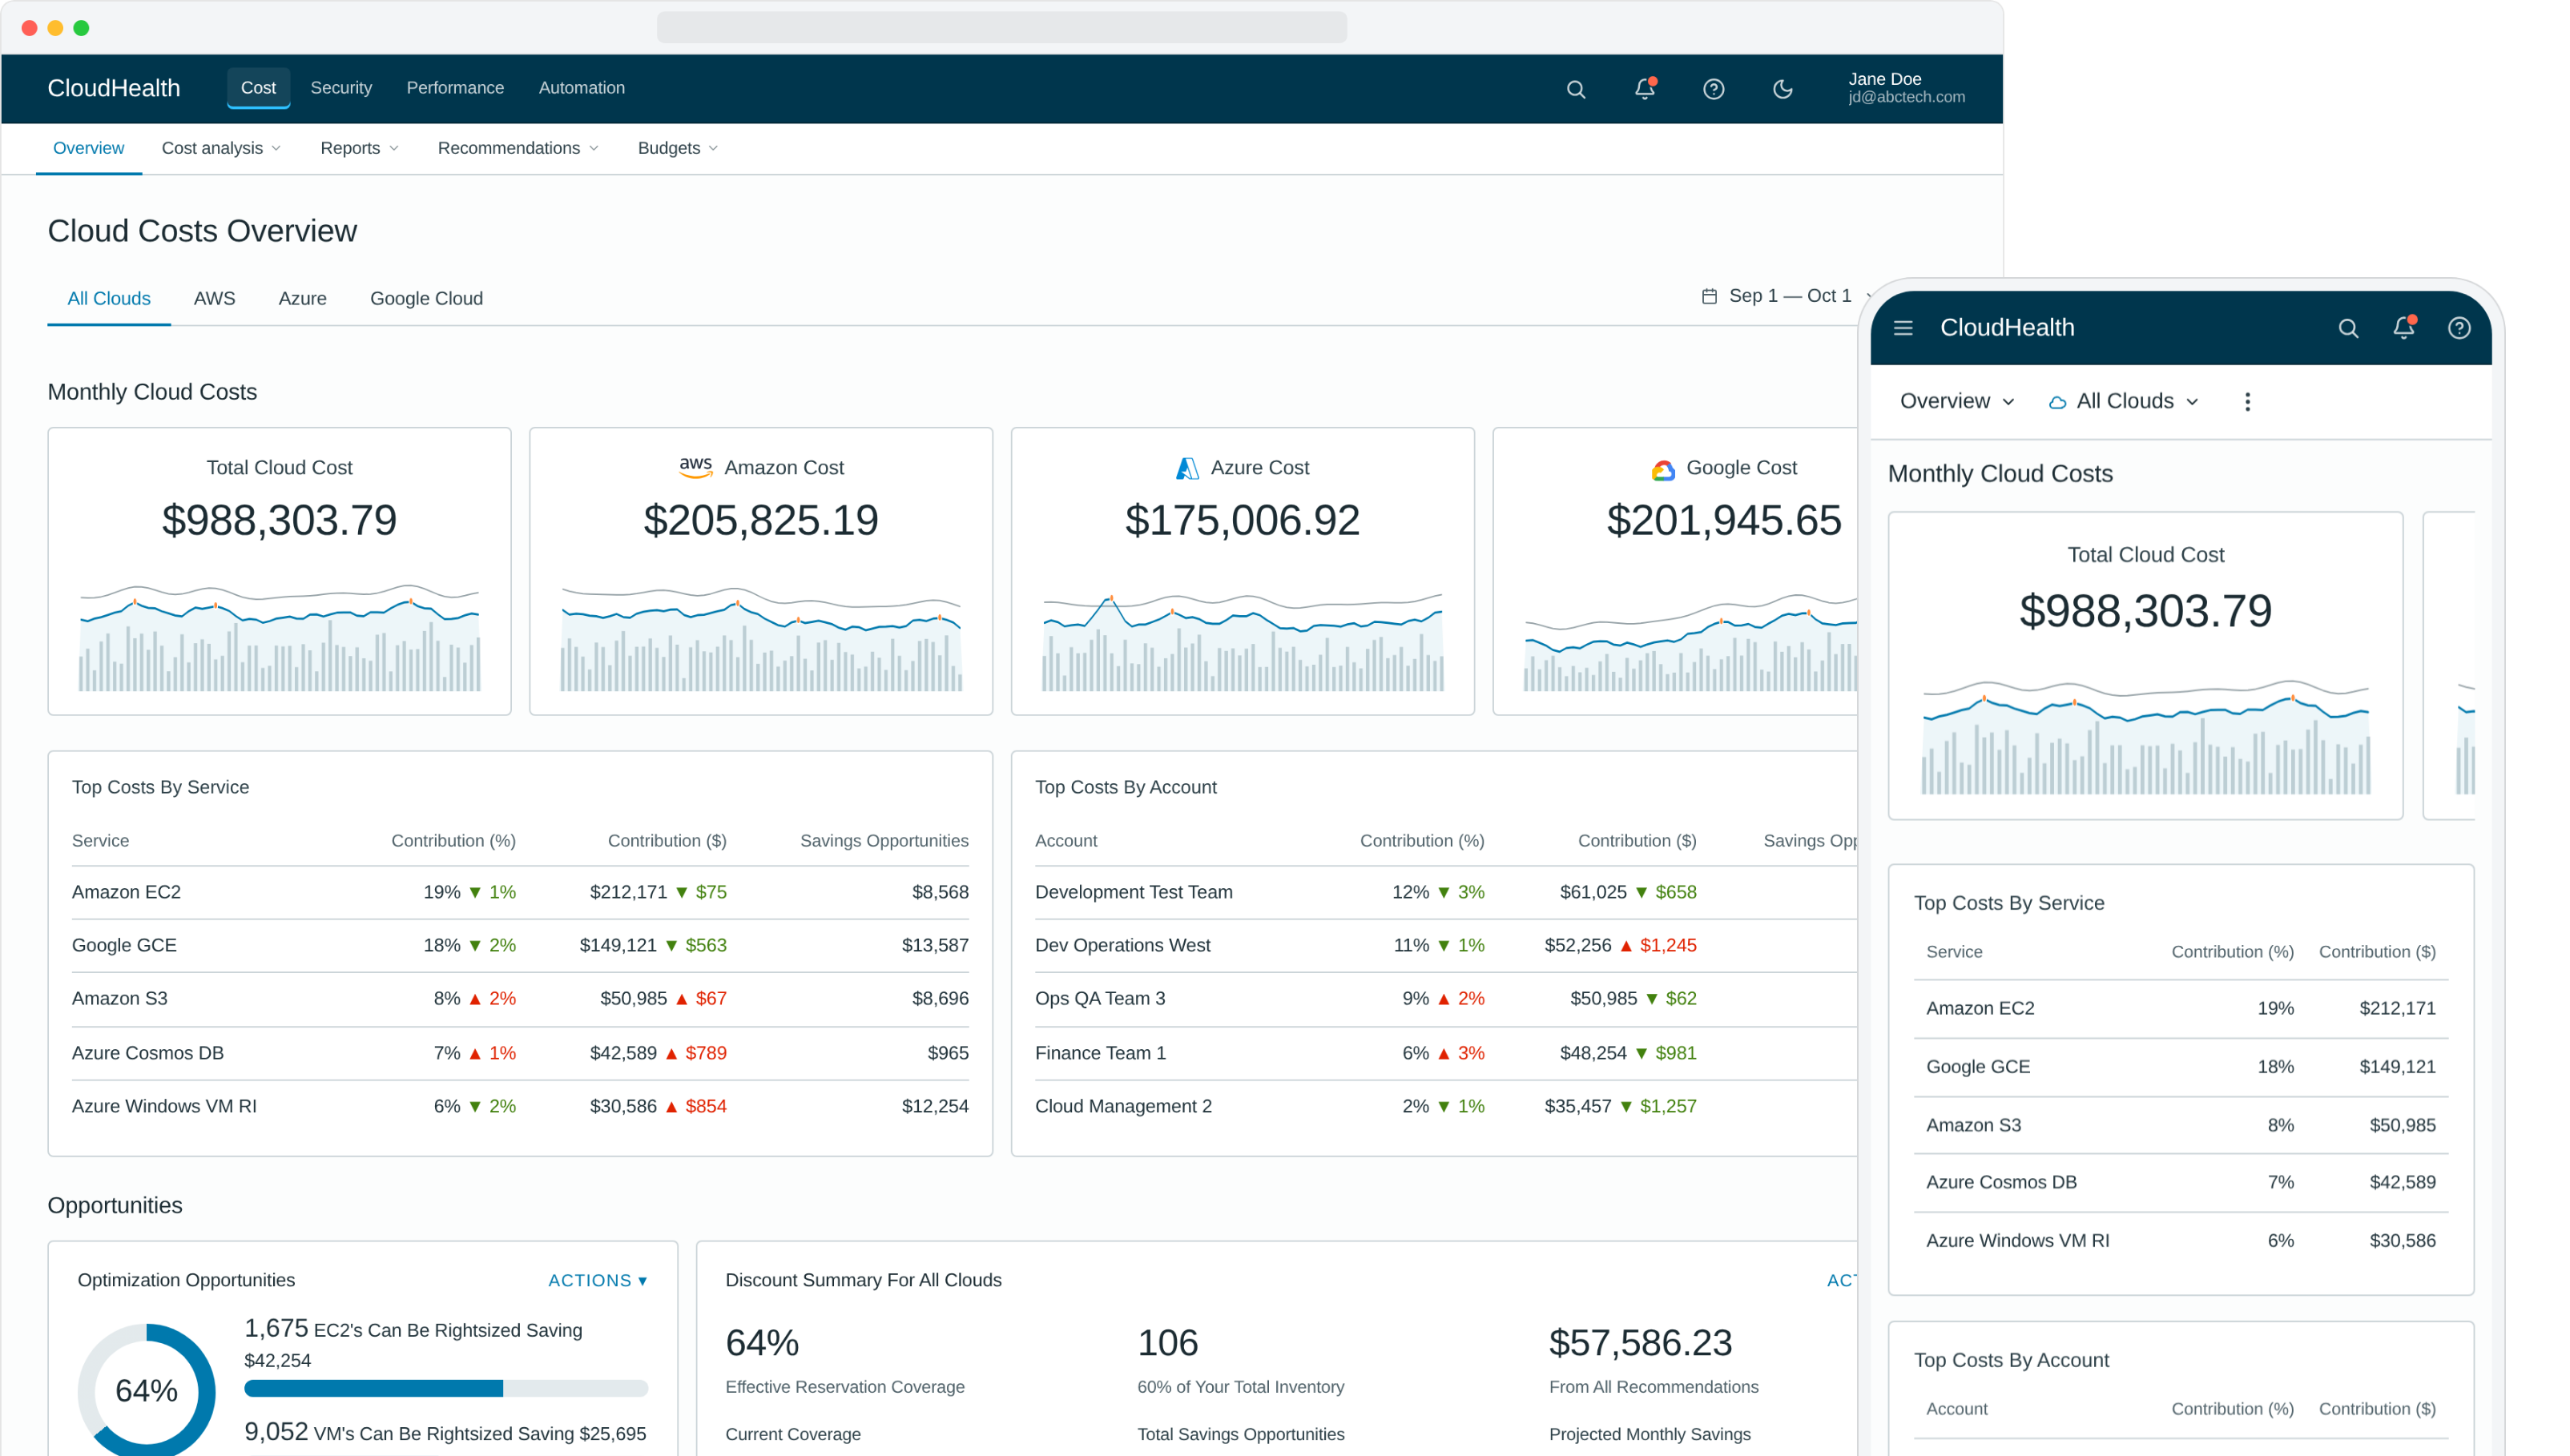
Task: Switch to the Google Cloud tab
Action: (x=426, y=298)
